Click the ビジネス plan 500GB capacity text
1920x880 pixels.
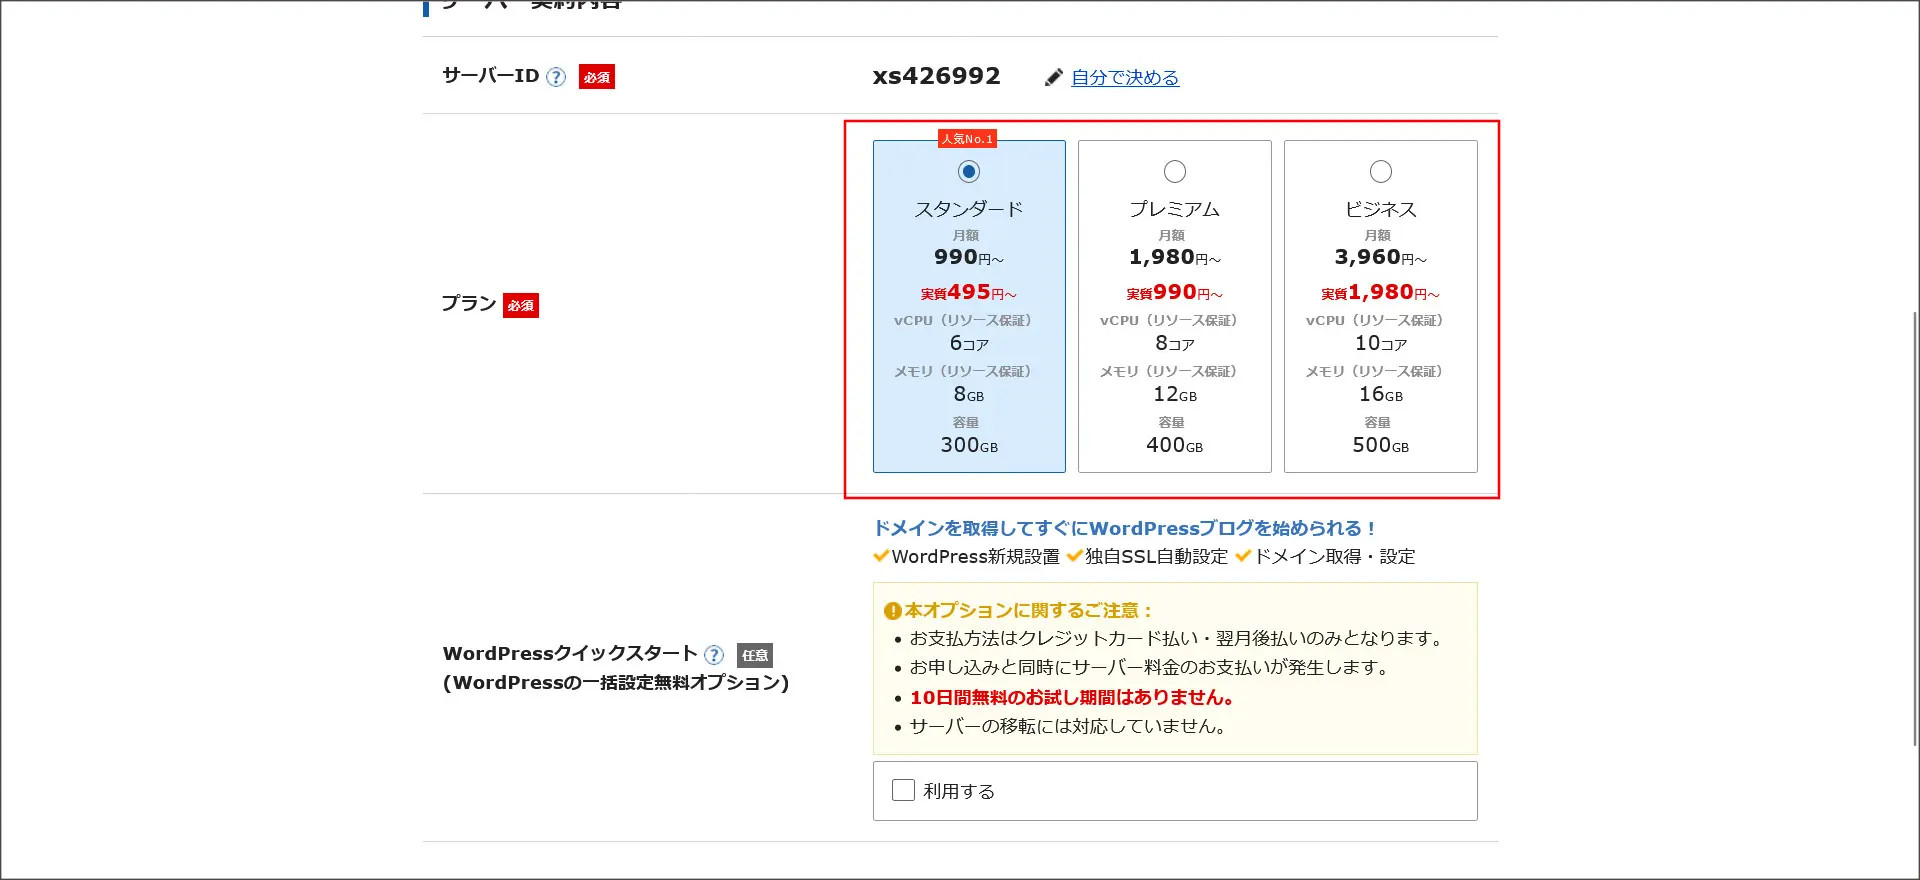click(x=1380, y=445)
